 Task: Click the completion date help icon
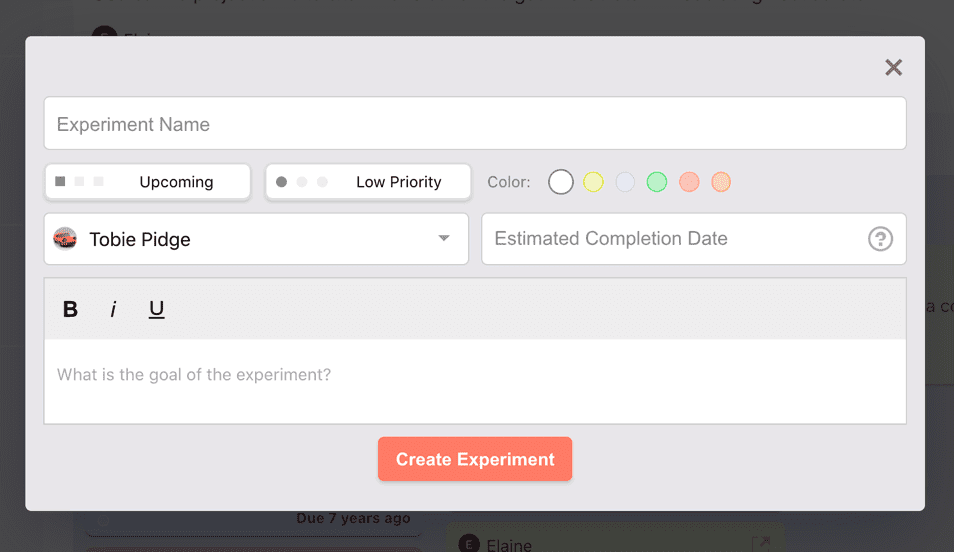coord(880,239)
